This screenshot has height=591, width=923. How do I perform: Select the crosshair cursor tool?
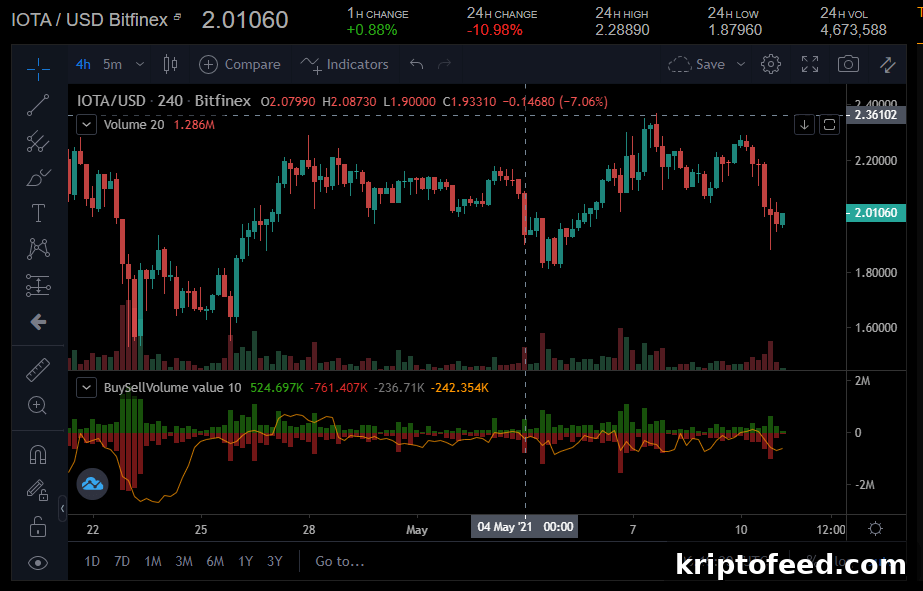[x=38, y=69]
